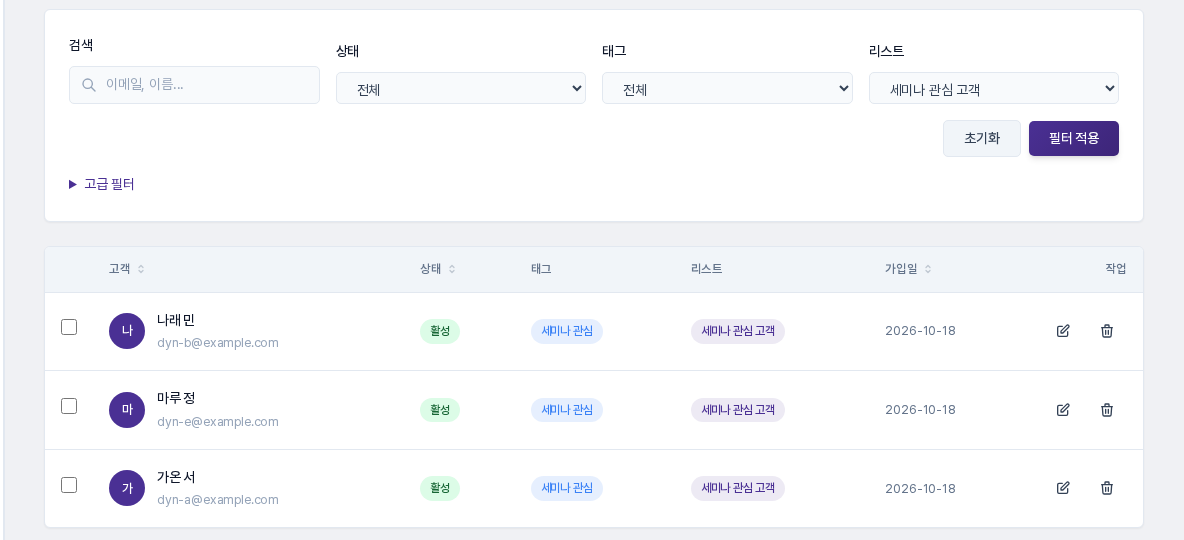The image size is (1184, 540).
Task: Click the 가 avatar of 가온서
Action: (127, 488)
